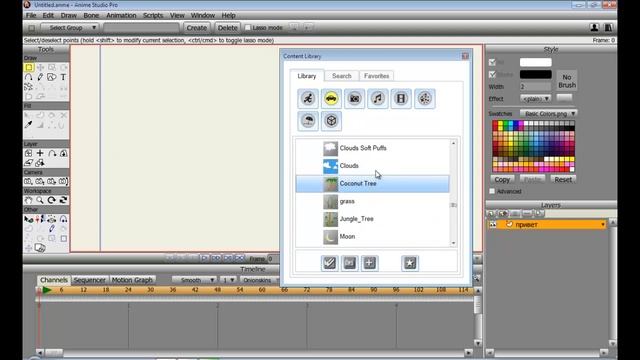This screenshot has height=360, width=640.
Task: Open the привет layer dropdown arrow
Action: click(602, 224)
